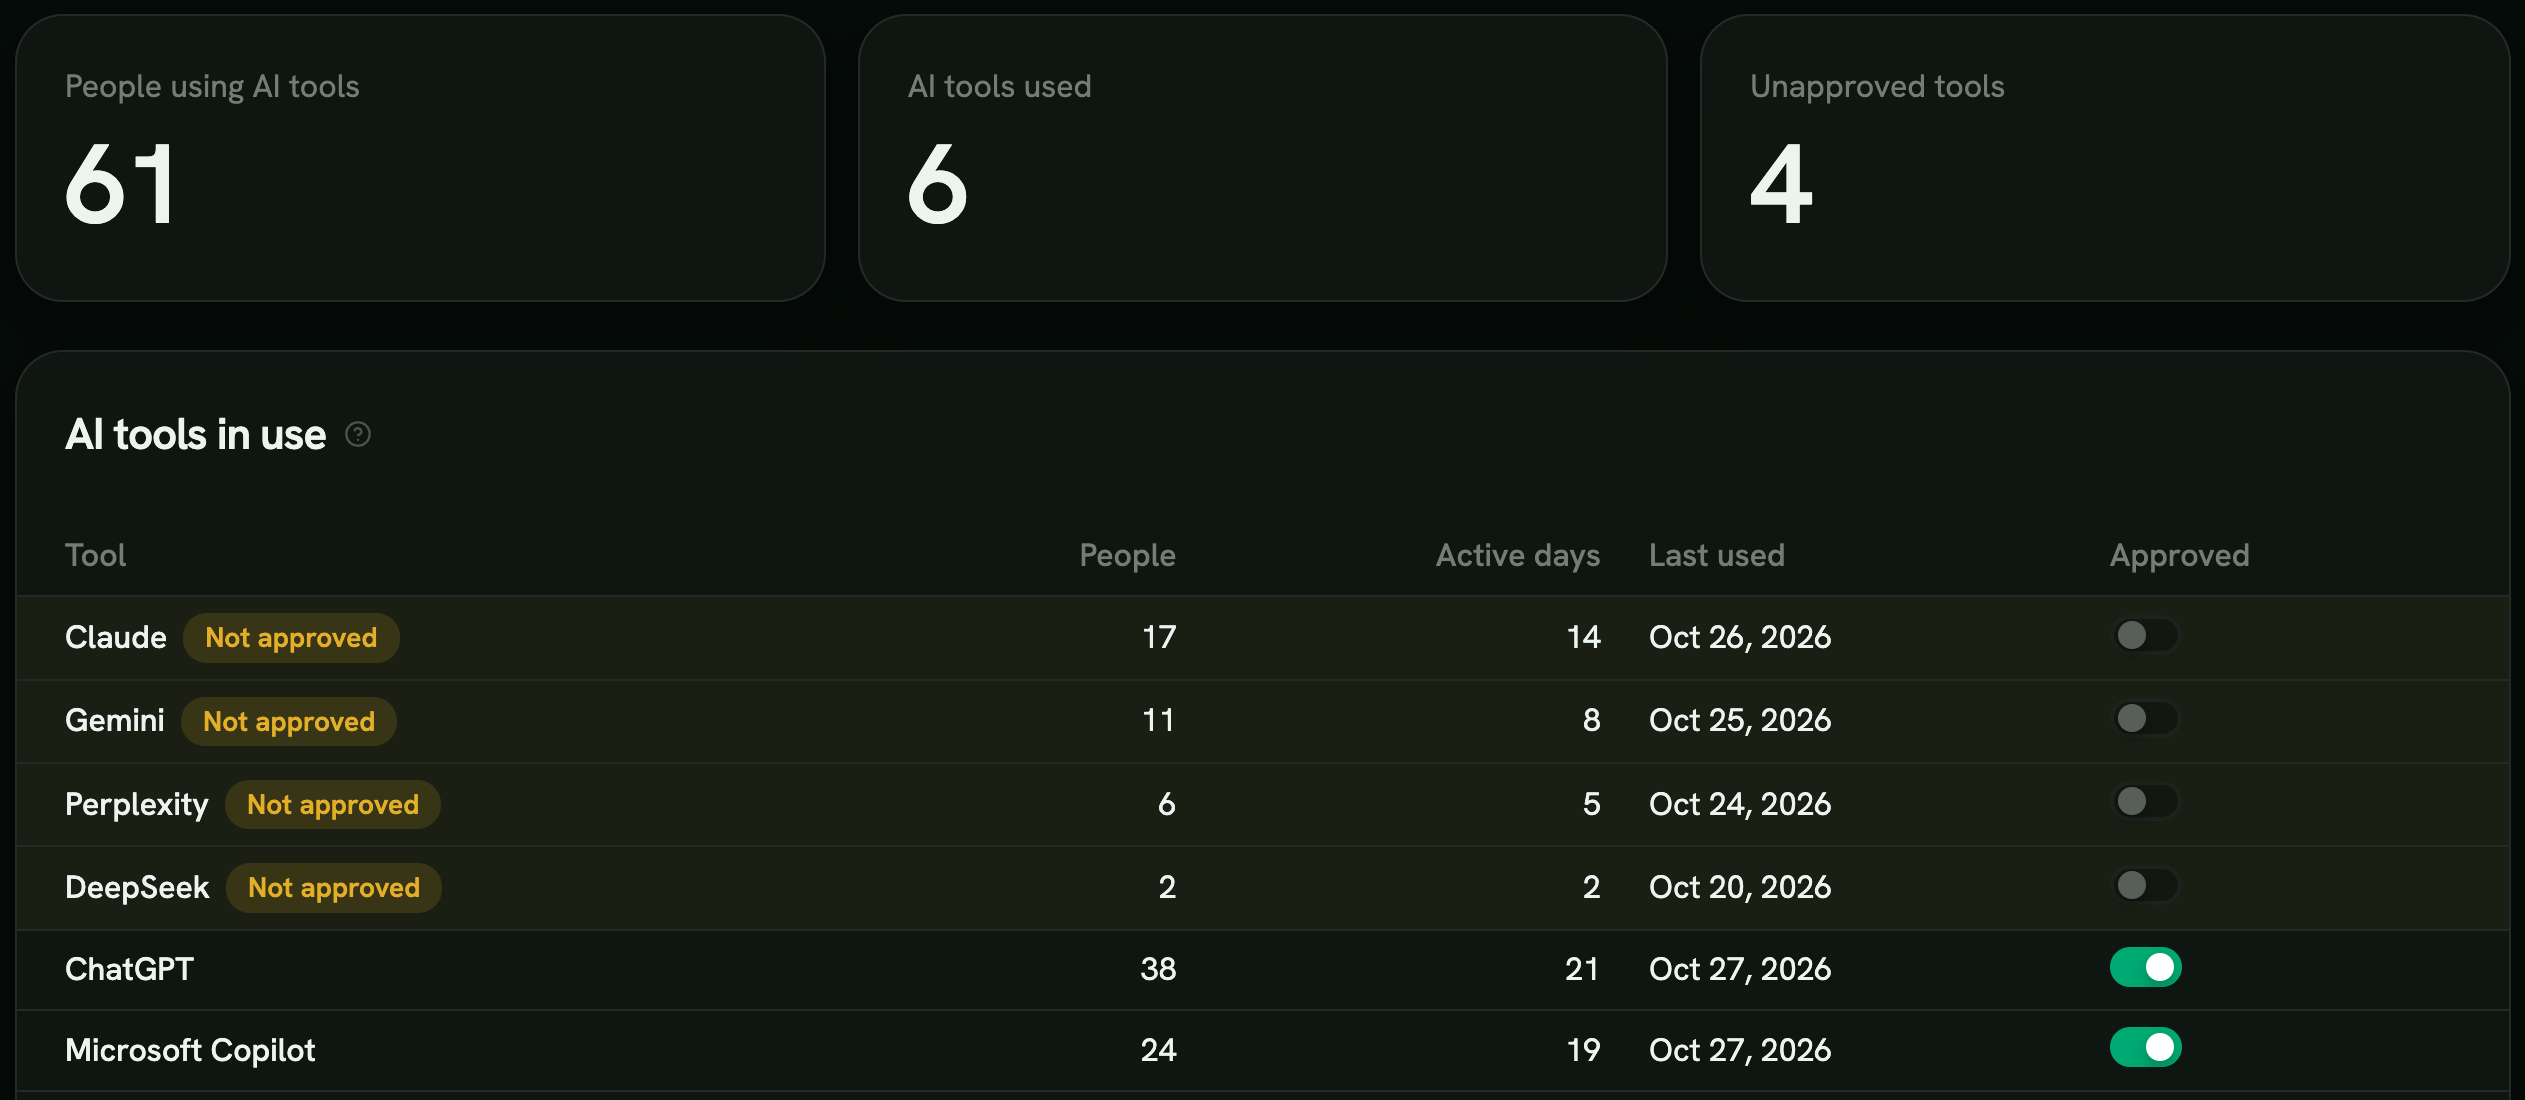Sort by the Tool column header

(x=96, y=555)
